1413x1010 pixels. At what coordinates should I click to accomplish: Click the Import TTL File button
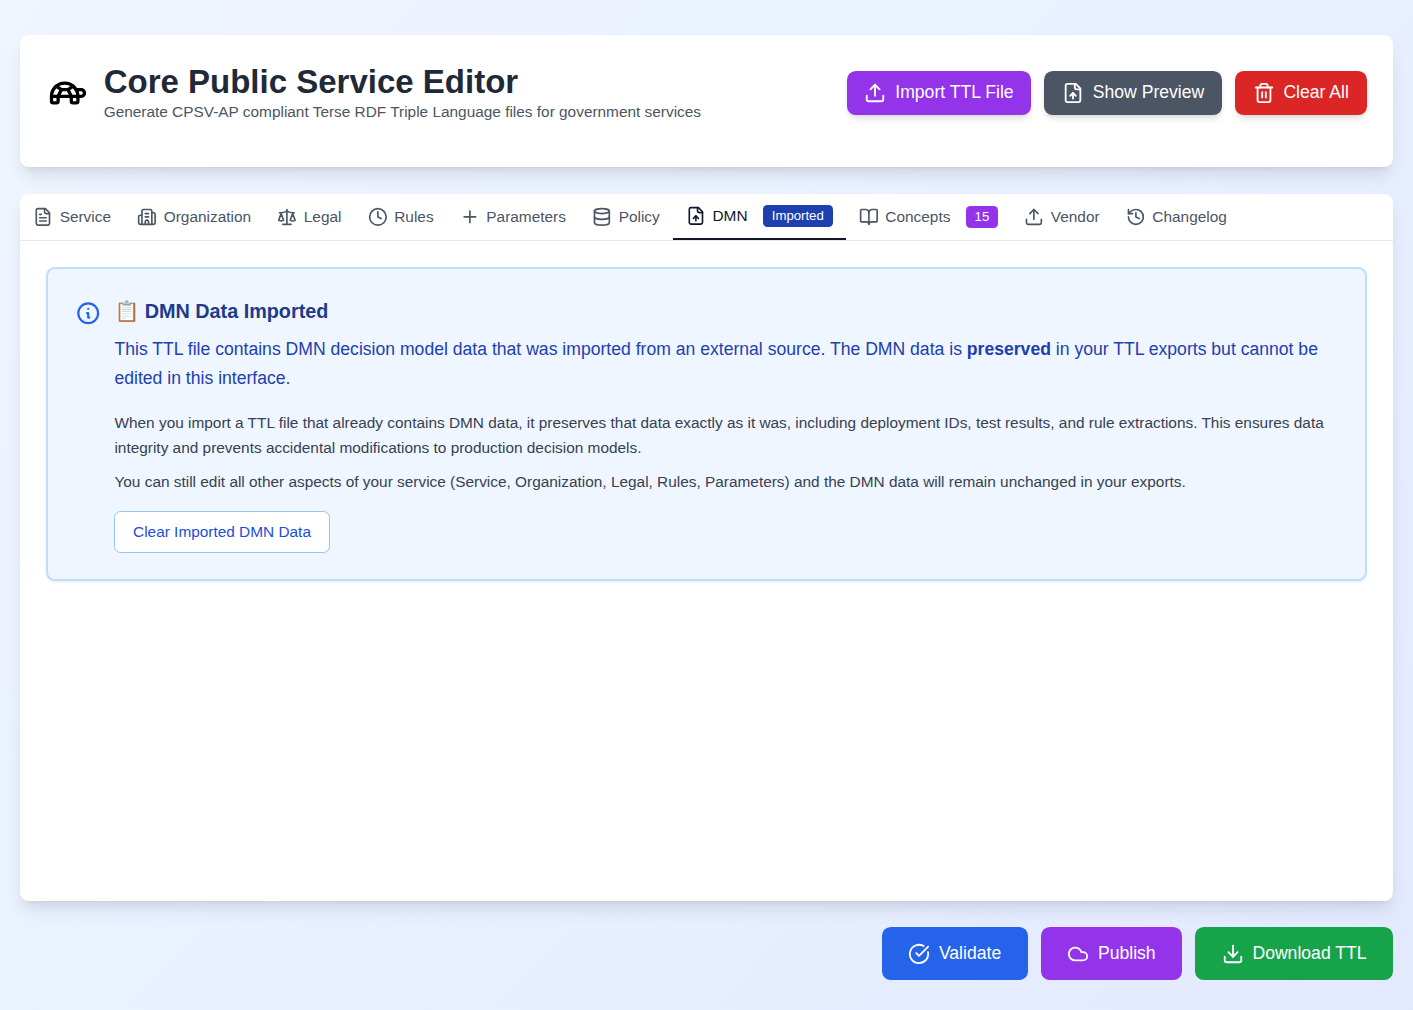938,92
